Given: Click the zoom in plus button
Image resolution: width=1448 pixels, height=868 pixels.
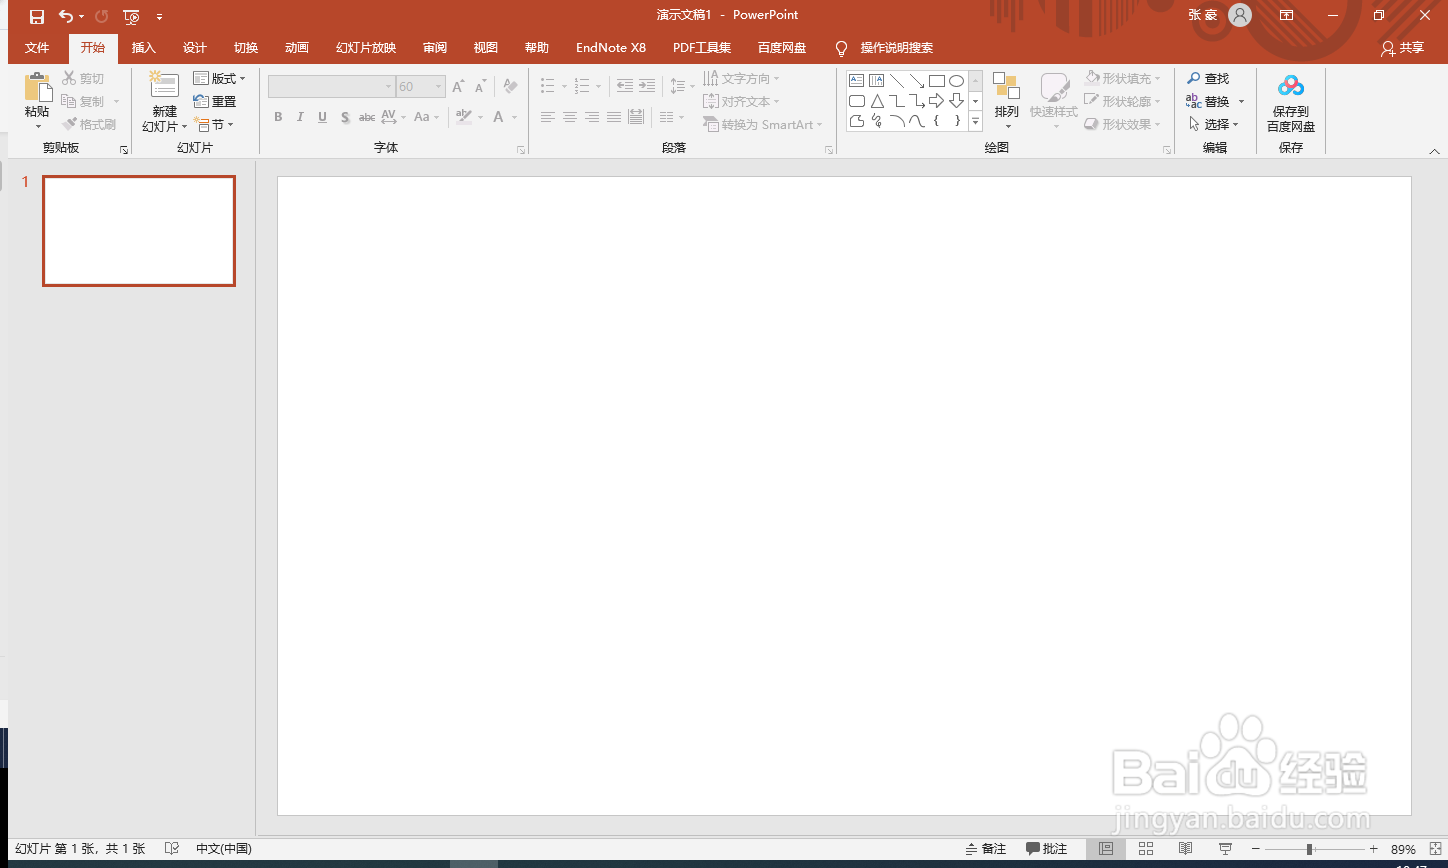Looking at the screenshot, I should 1374,849.
